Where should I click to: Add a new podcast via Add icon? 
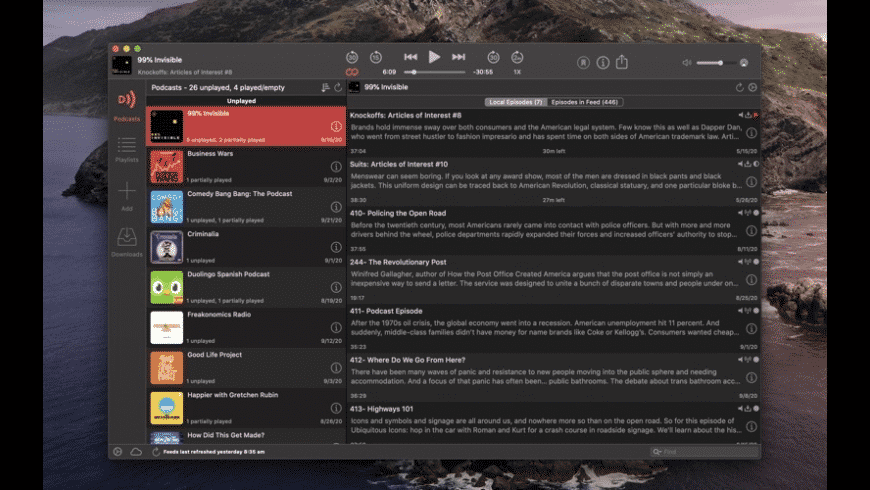click(127, 196)
